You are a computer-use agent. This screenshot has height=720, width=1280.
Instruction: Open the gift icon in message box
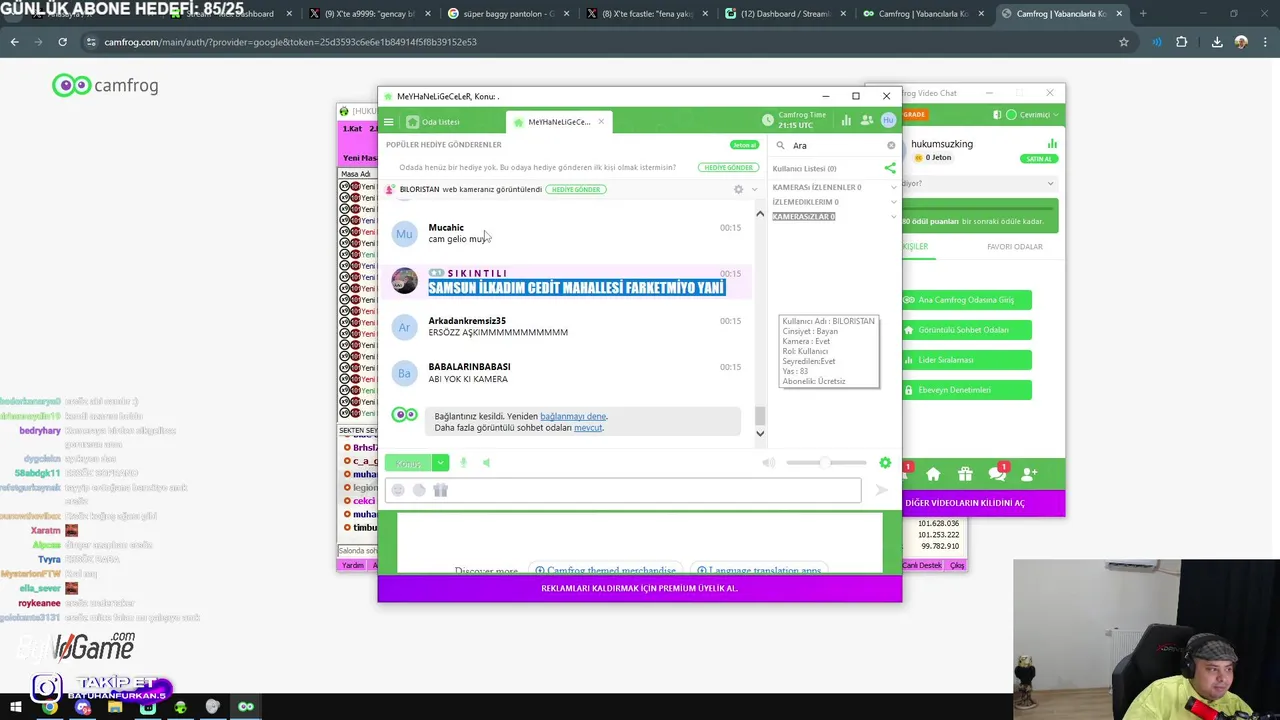pyautogui.click(x=440, y=490)
